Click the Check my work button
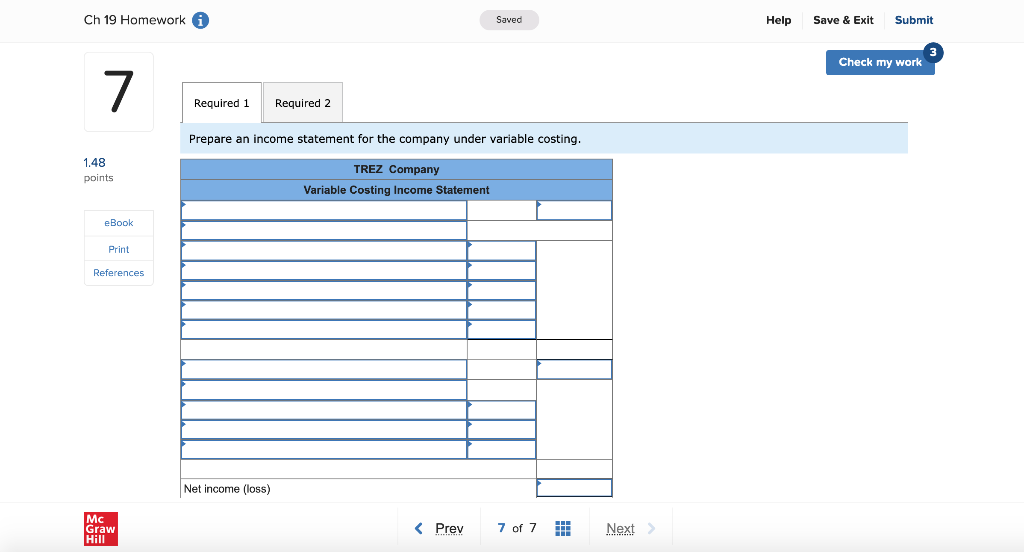Image resolution: width=1024 pixels, height=552 pixels. (x=880, y=62)
